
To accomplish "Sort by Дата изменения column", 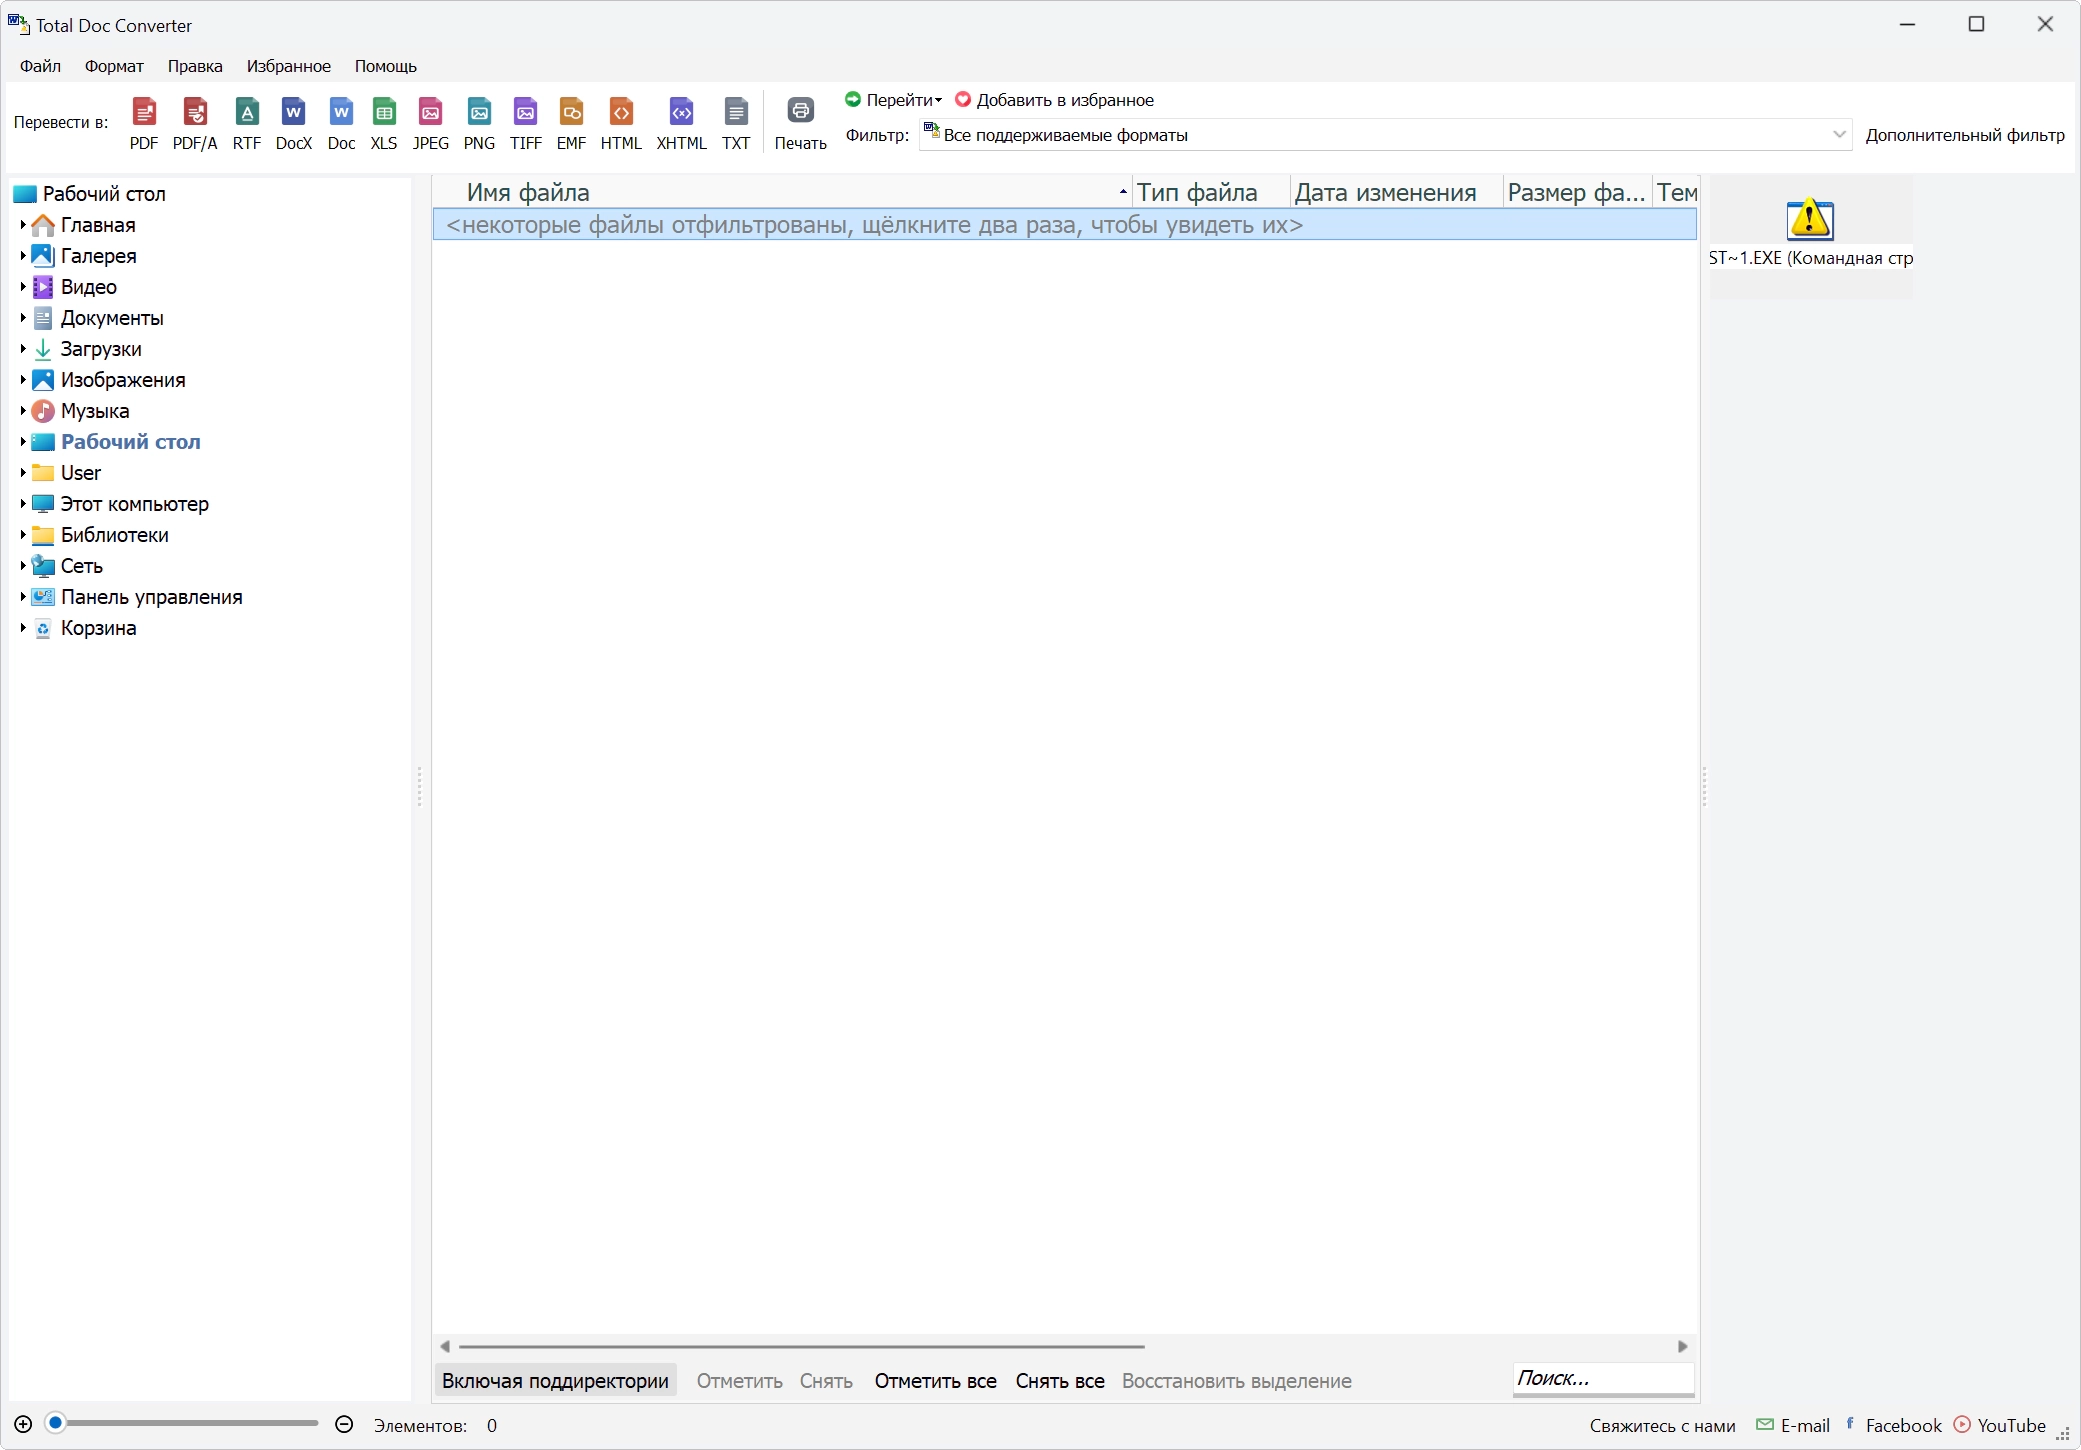I will coord(1396,192).
